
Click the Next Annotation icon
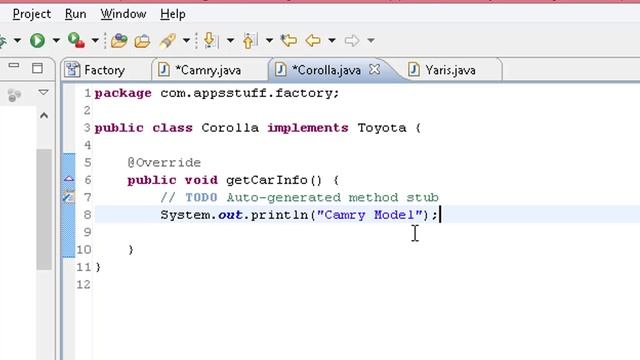pos(210,40)
